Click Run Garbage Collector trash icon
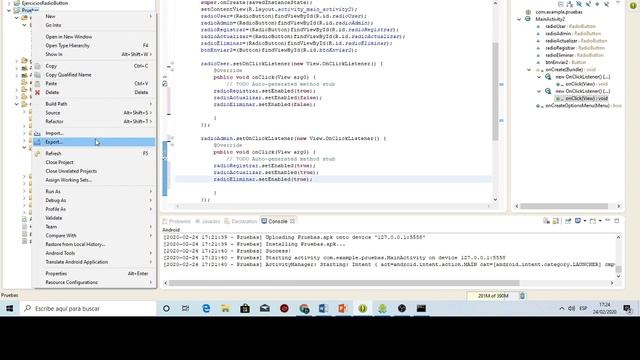Viewport: 640px width, 360px height. coord(522,296)
